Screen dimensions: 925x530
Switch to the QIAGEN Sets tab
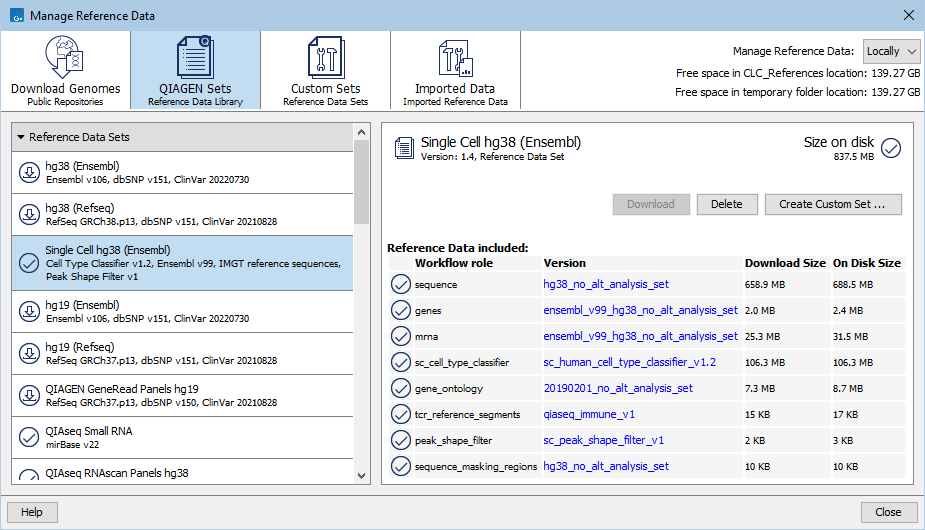[x=195, y=70]
